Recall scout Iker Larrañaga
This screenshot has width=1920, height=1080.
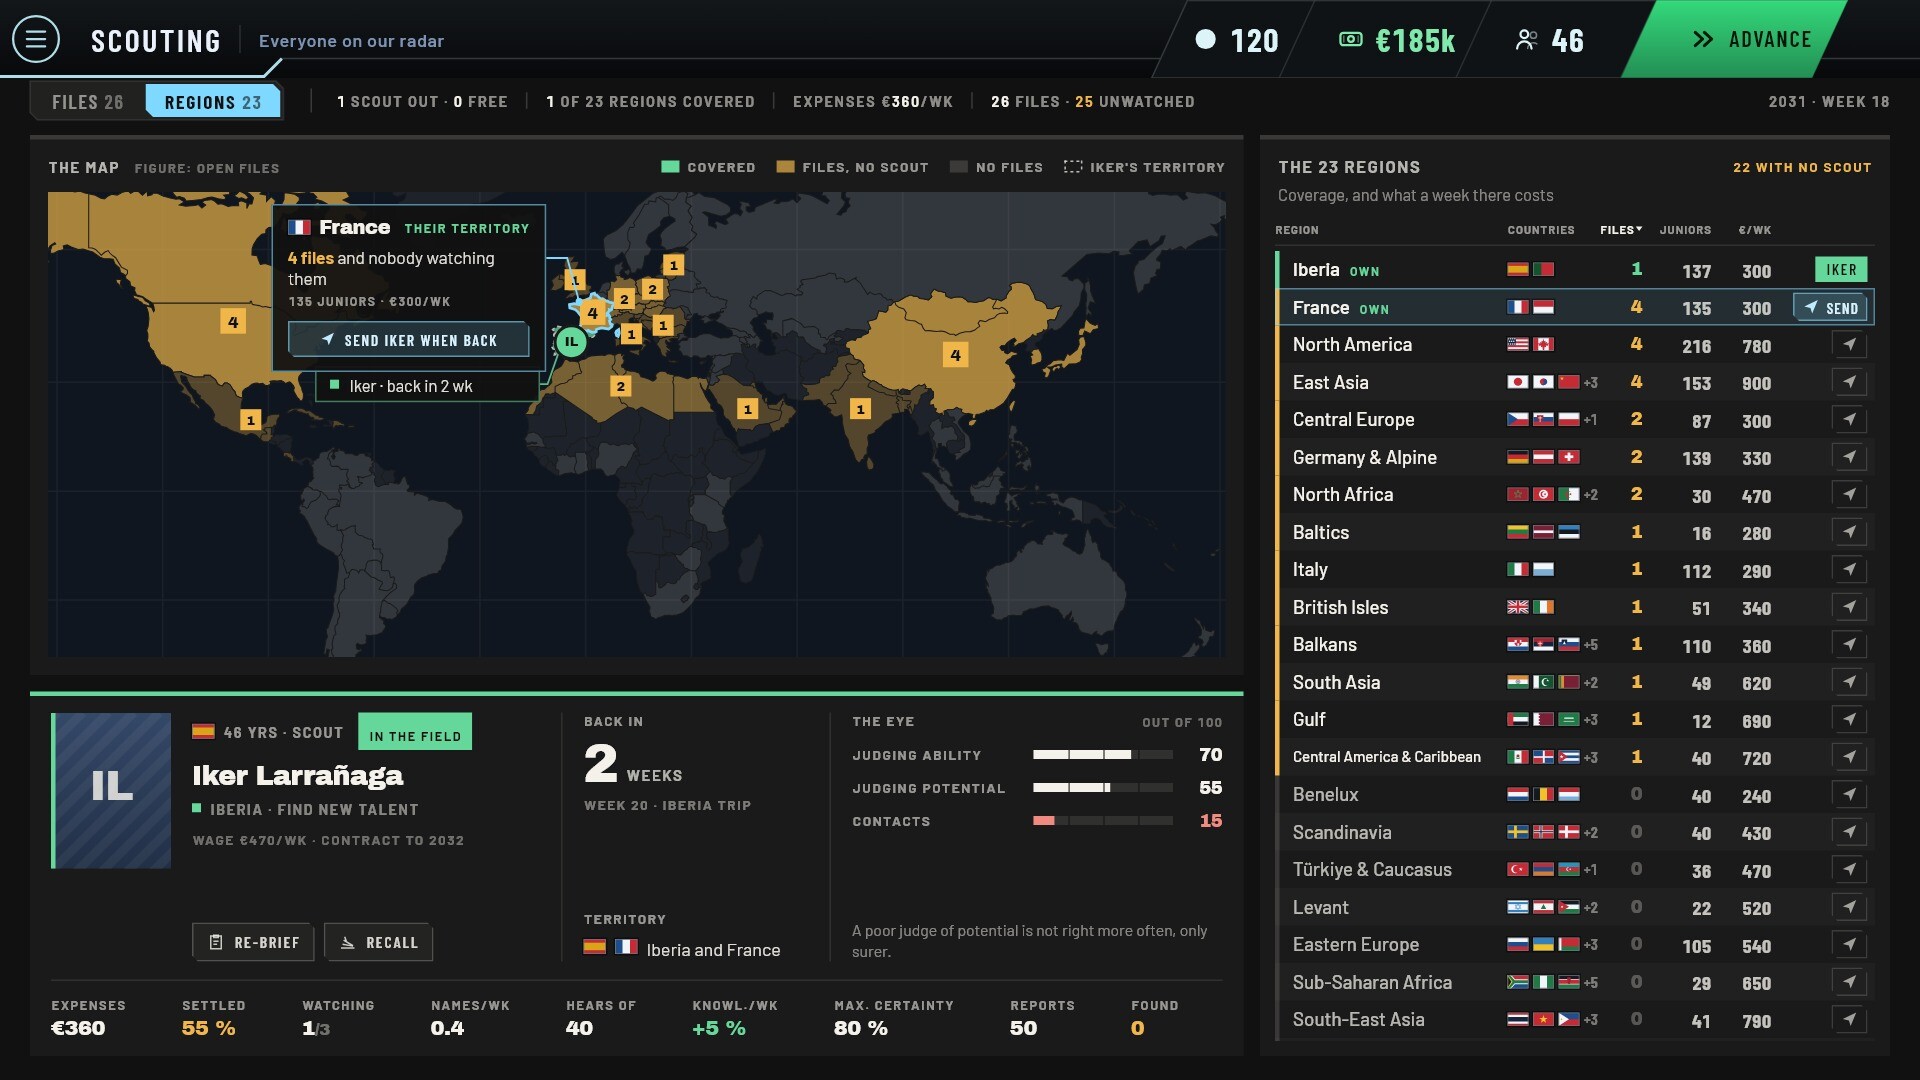click(x=379, y=942)
